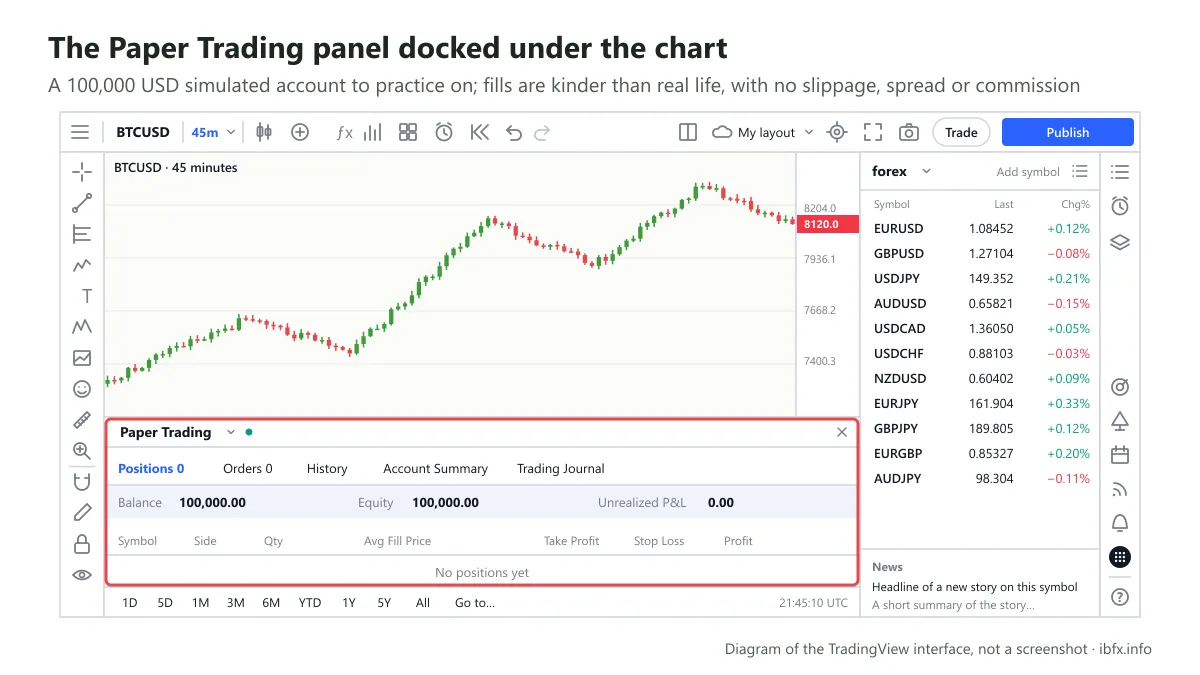
Task: Select the XABCD pattern tool
Action: pyautogui.click(x=82, y=326)
